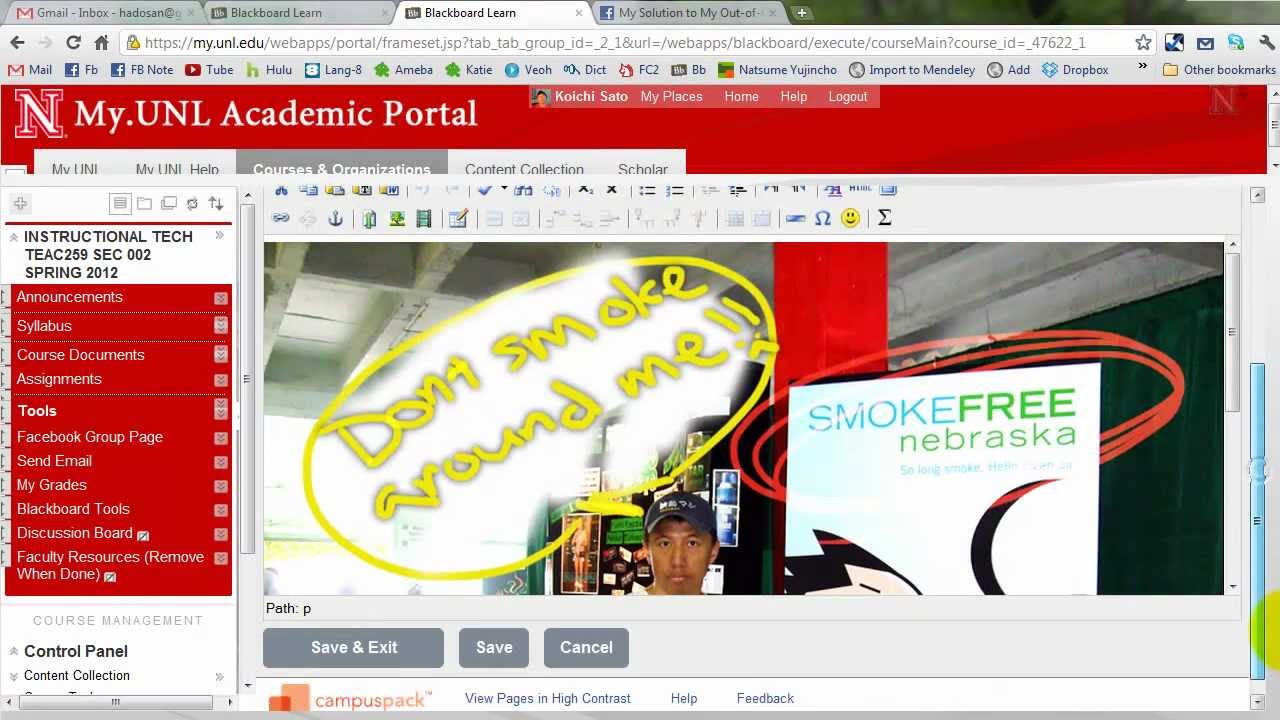Open Syllabus options chevron
This screenshot has width=1280, height=720.
tap(220, 326)
